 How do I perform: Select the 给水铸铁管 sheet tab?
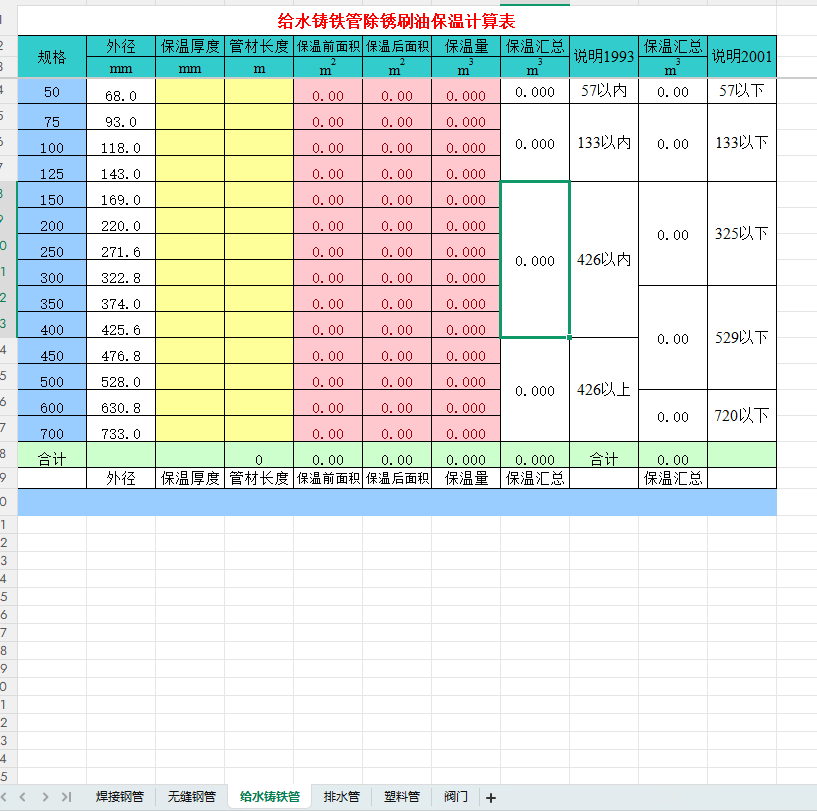[x=269, y=797]
